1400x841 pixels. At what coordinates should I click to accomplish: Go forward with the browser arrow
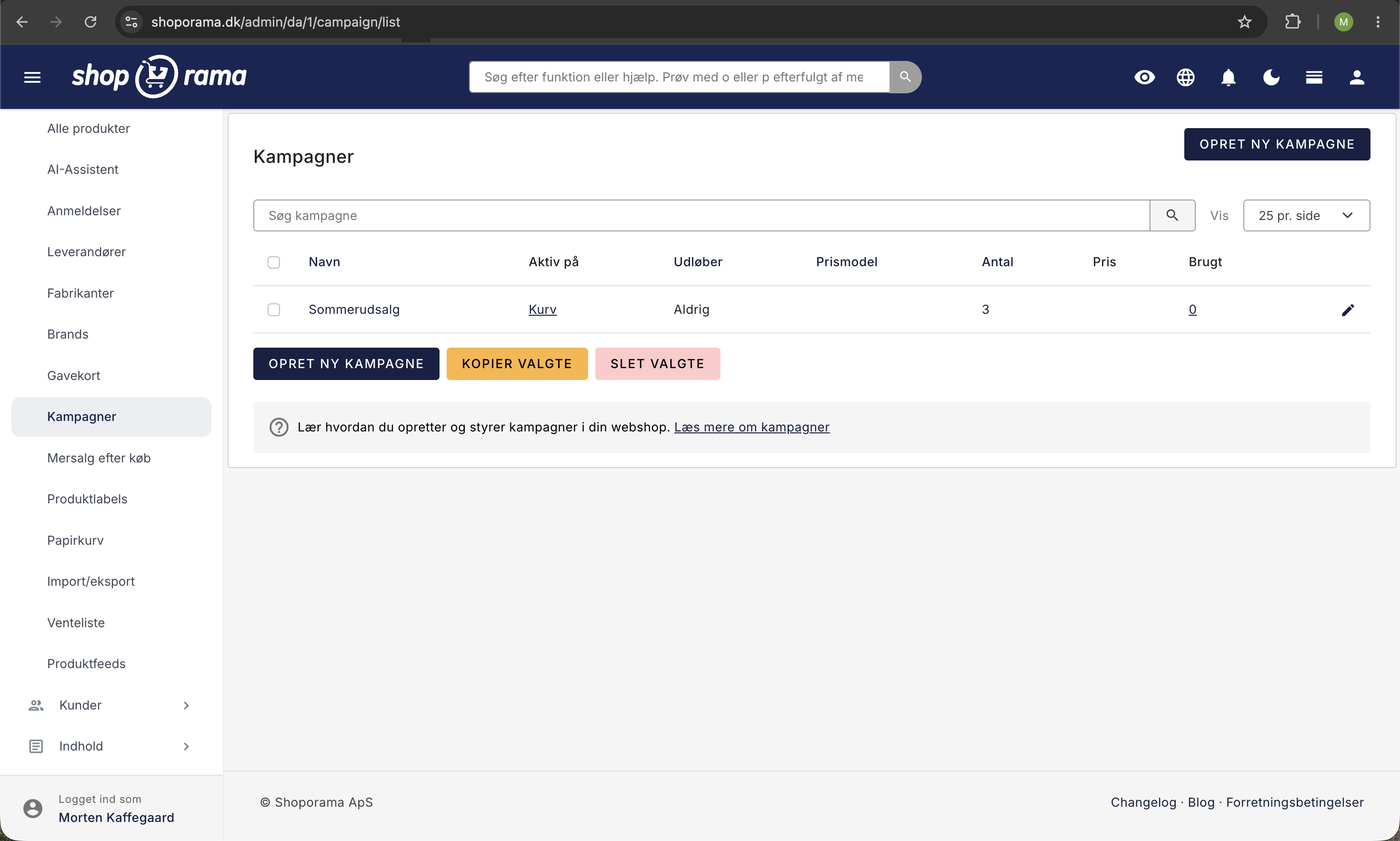pos(56,21)
